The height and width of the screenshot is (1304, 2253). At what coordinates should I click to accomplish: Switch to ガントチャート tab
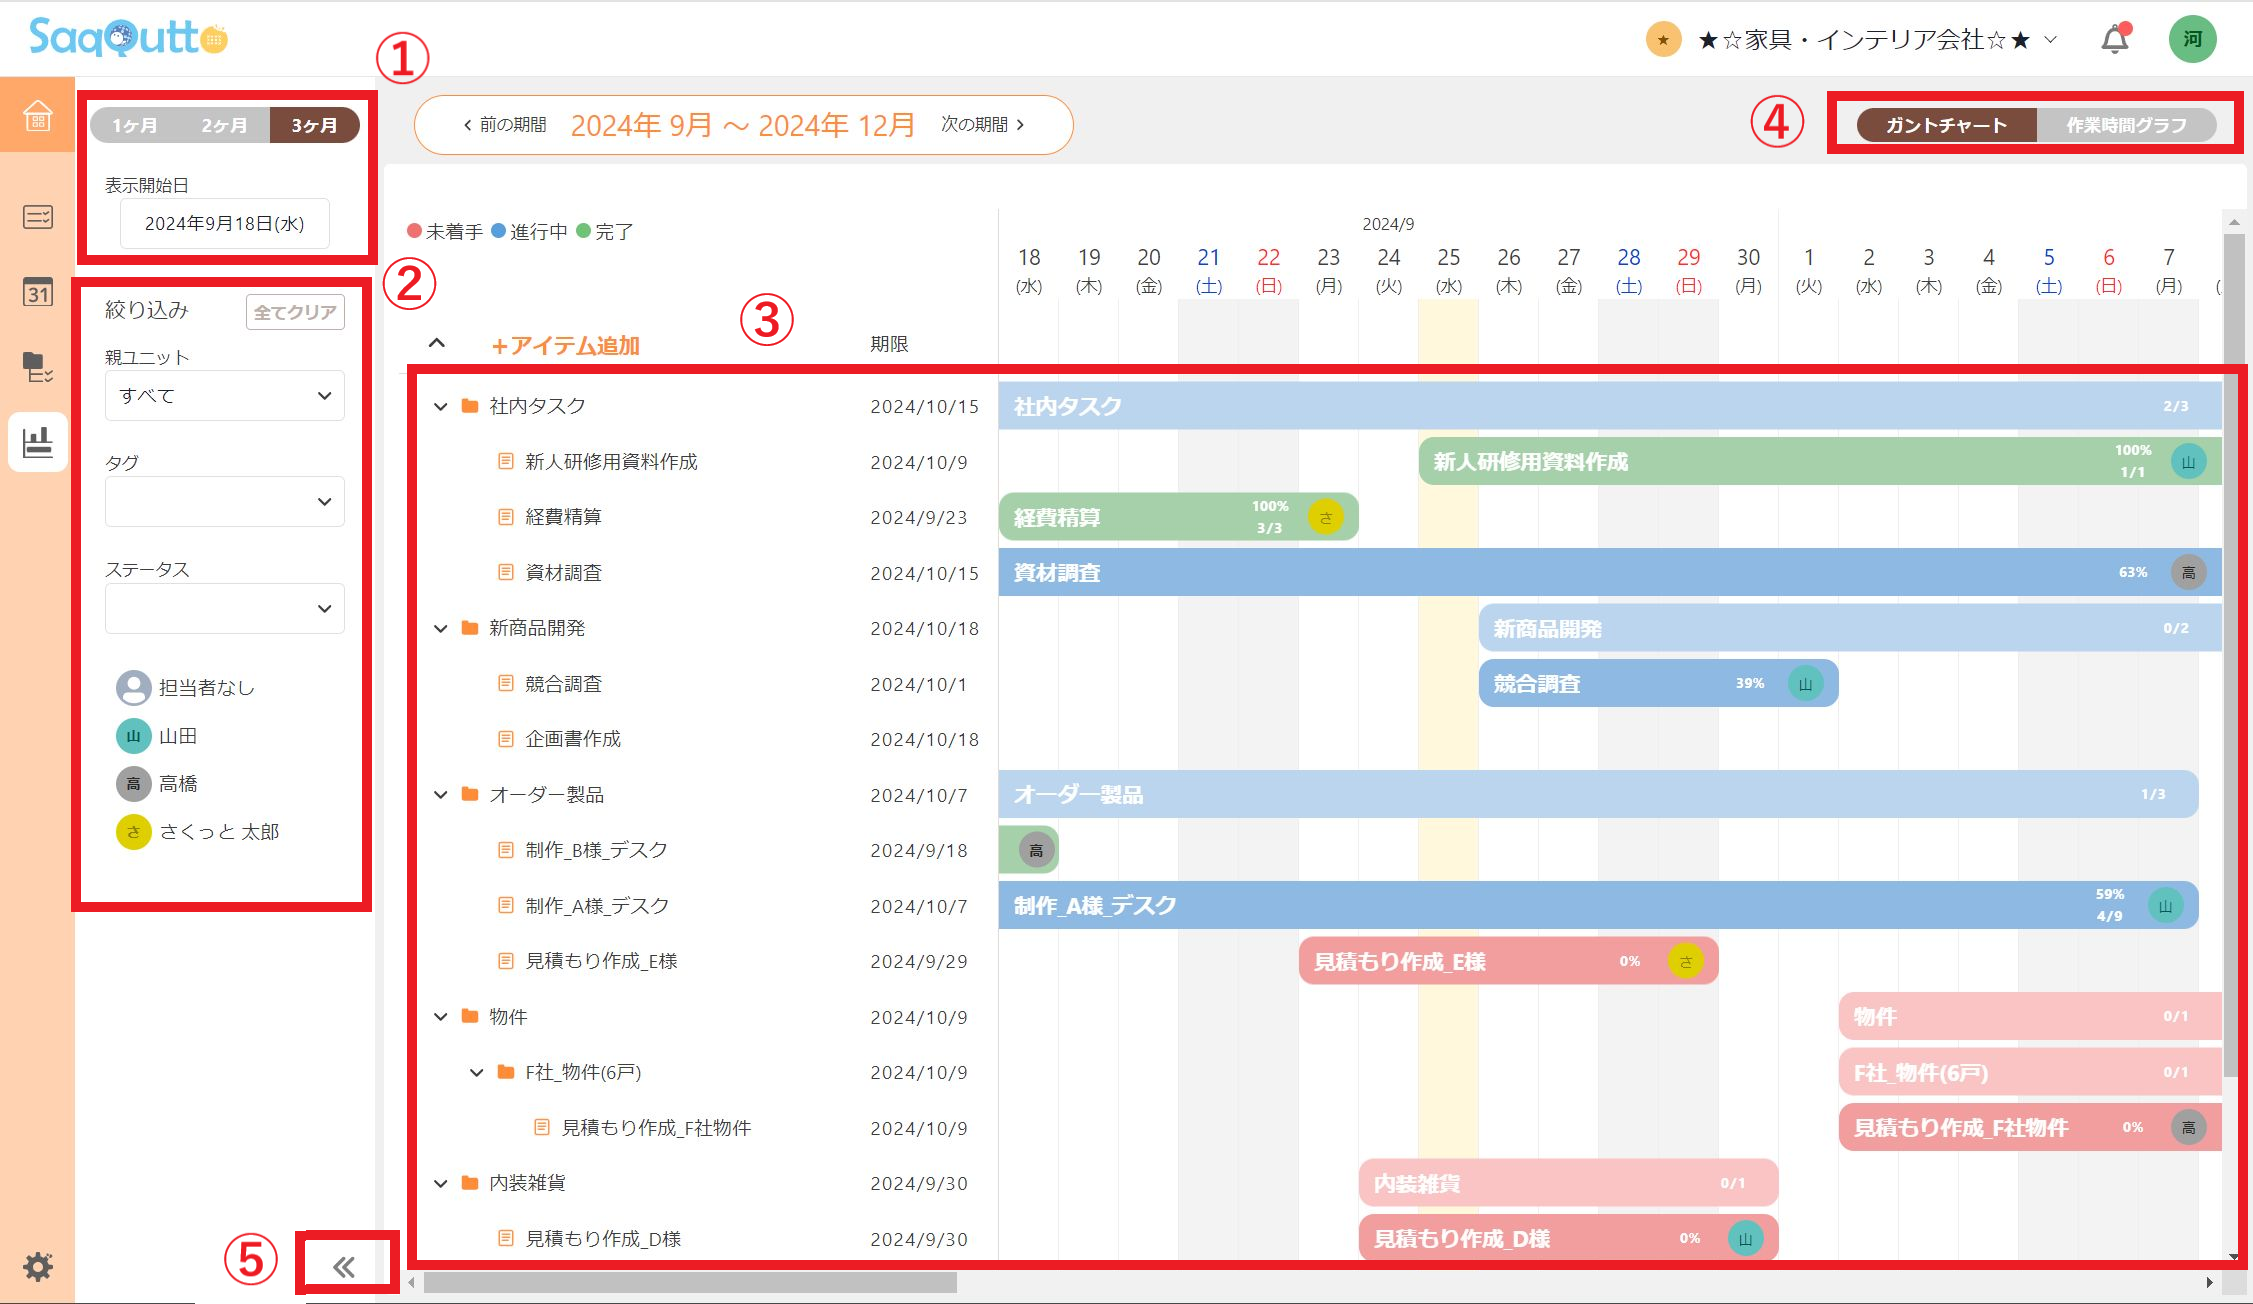pyautogui.click(x=1946, y=125)
